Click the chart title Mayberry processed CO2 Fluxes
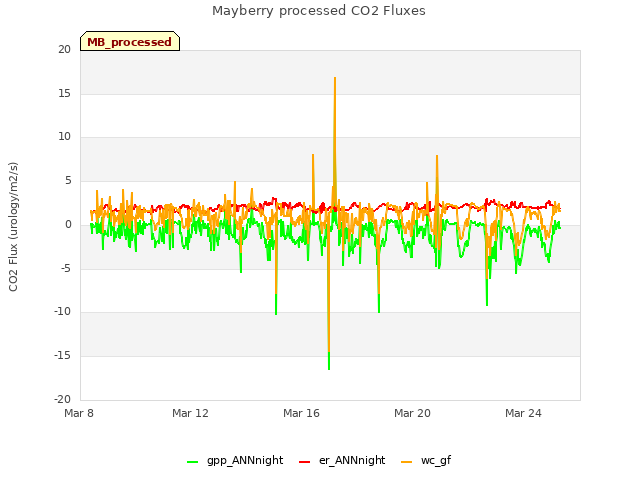The image size is (640, 480). coord(319,11)
